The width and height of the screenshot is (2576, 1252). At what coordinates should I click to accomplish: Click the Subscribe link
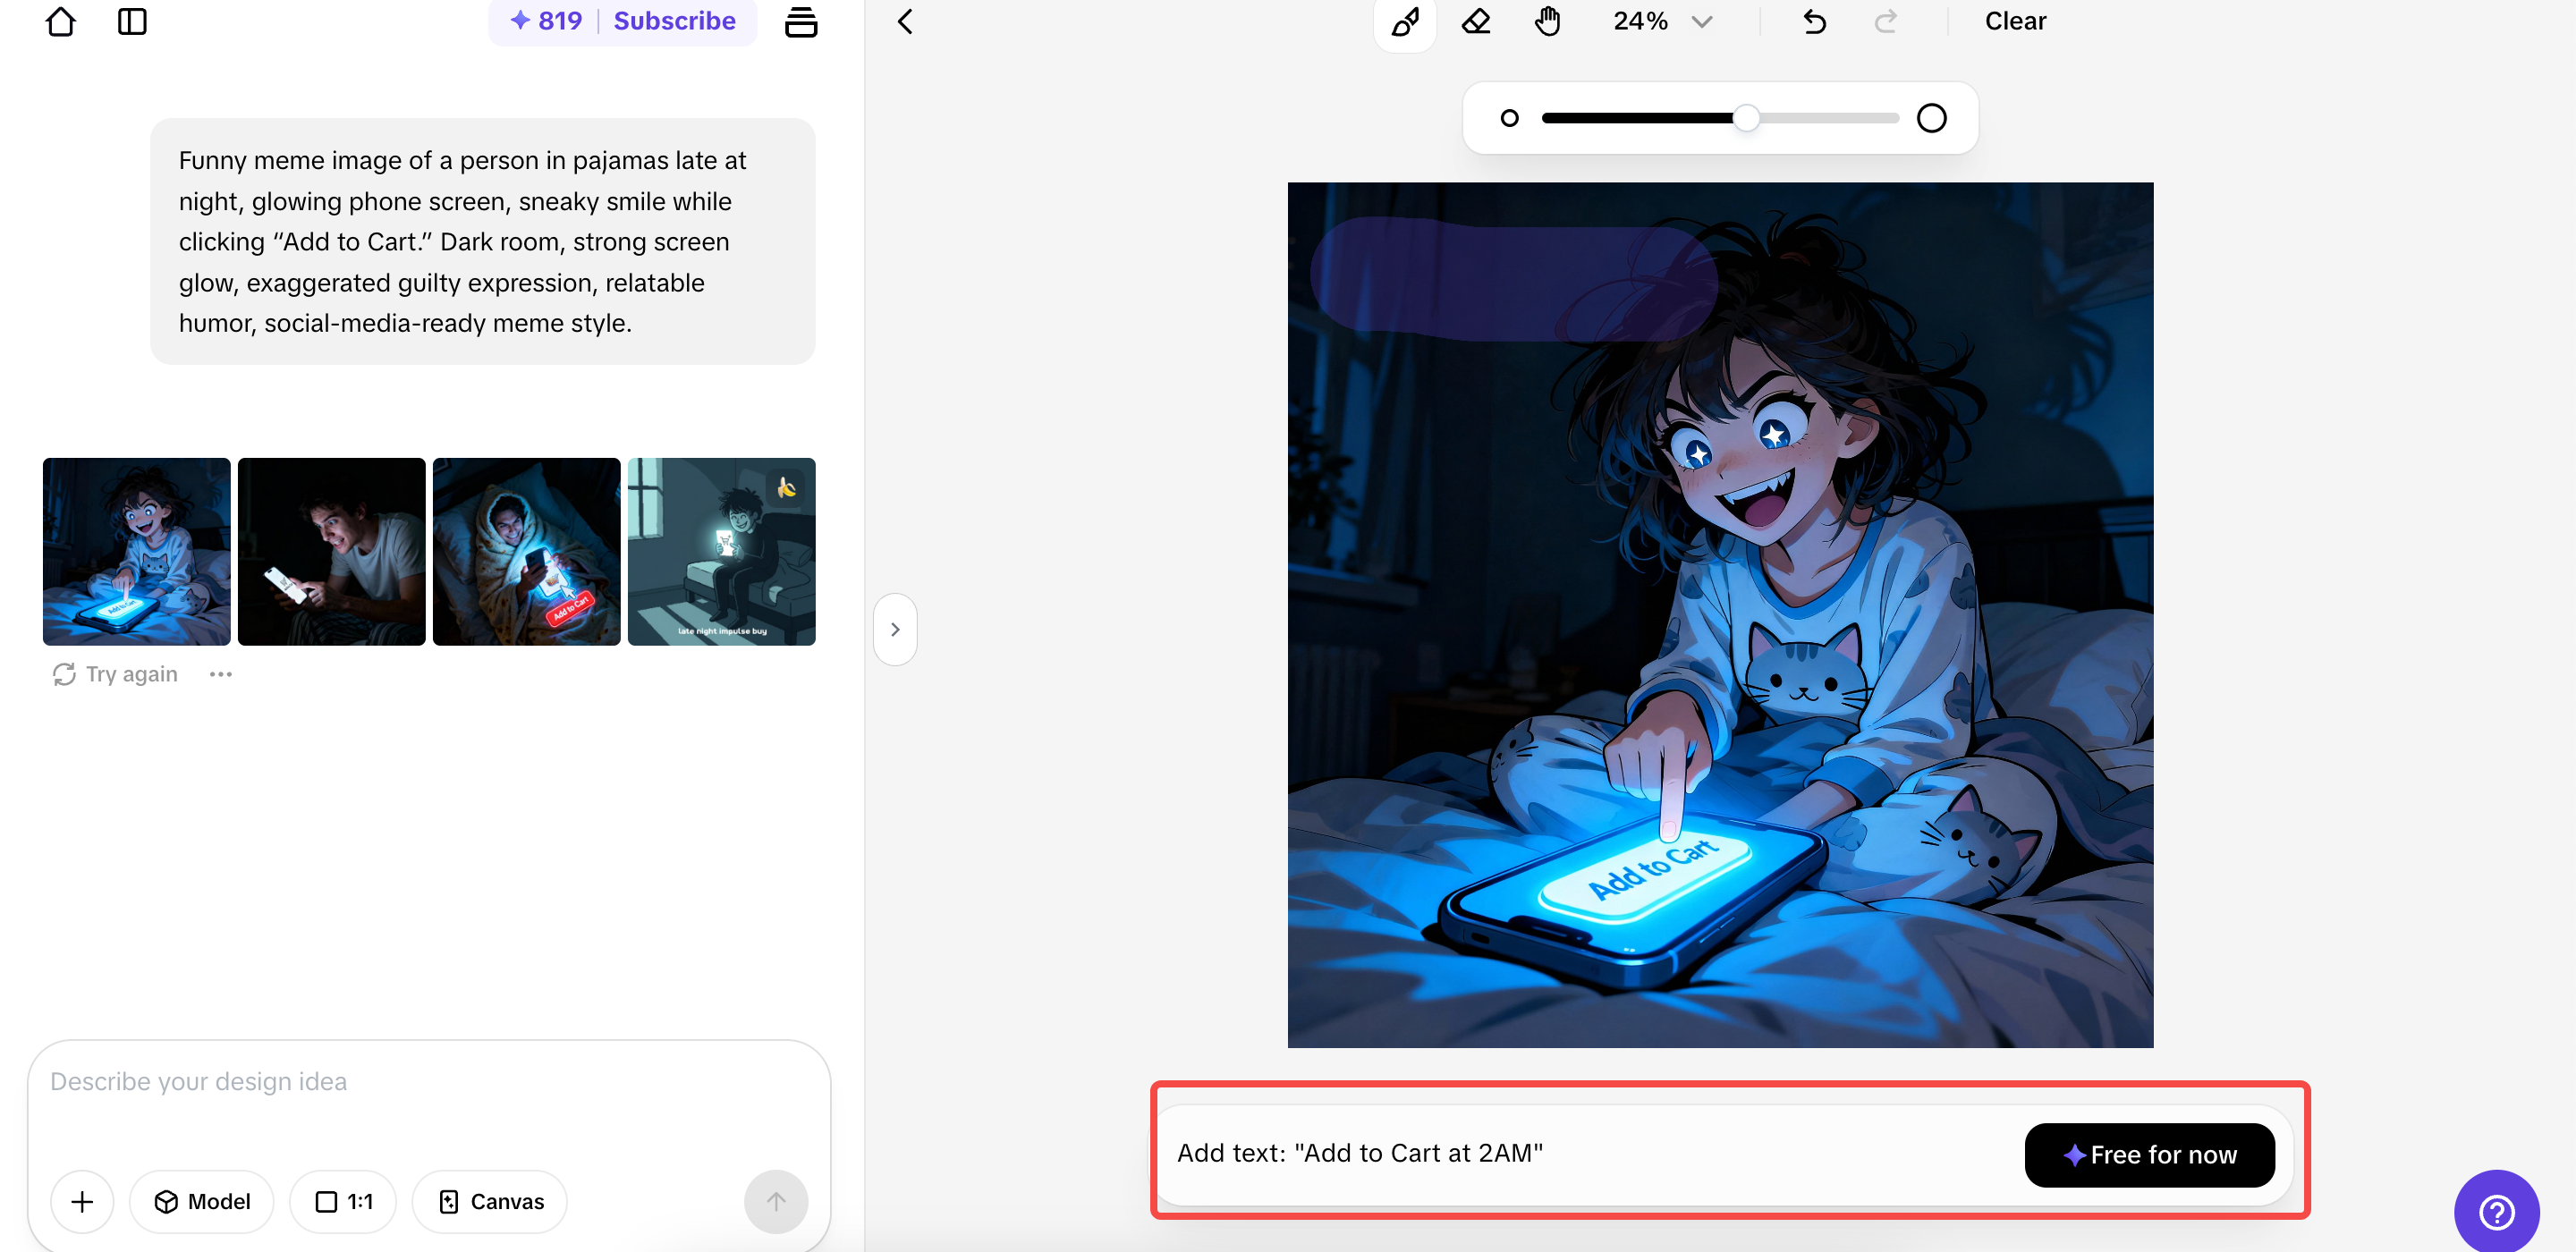point(674,21)
